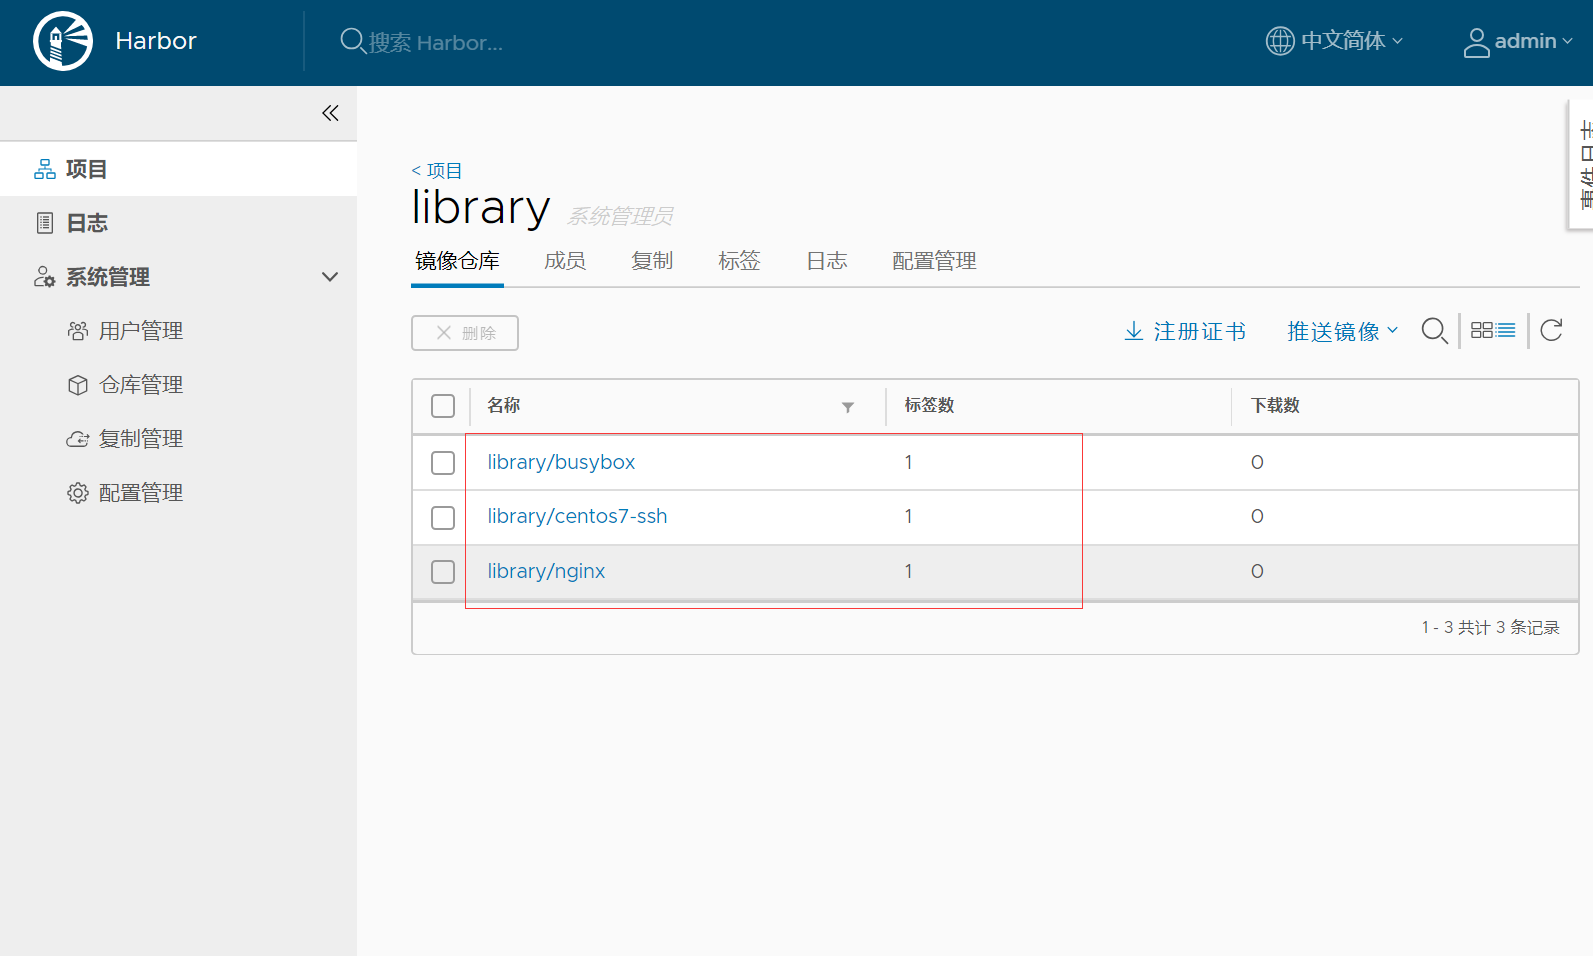
Task: Switch to the project 配置管理 tab
Action: pos(934,261)
